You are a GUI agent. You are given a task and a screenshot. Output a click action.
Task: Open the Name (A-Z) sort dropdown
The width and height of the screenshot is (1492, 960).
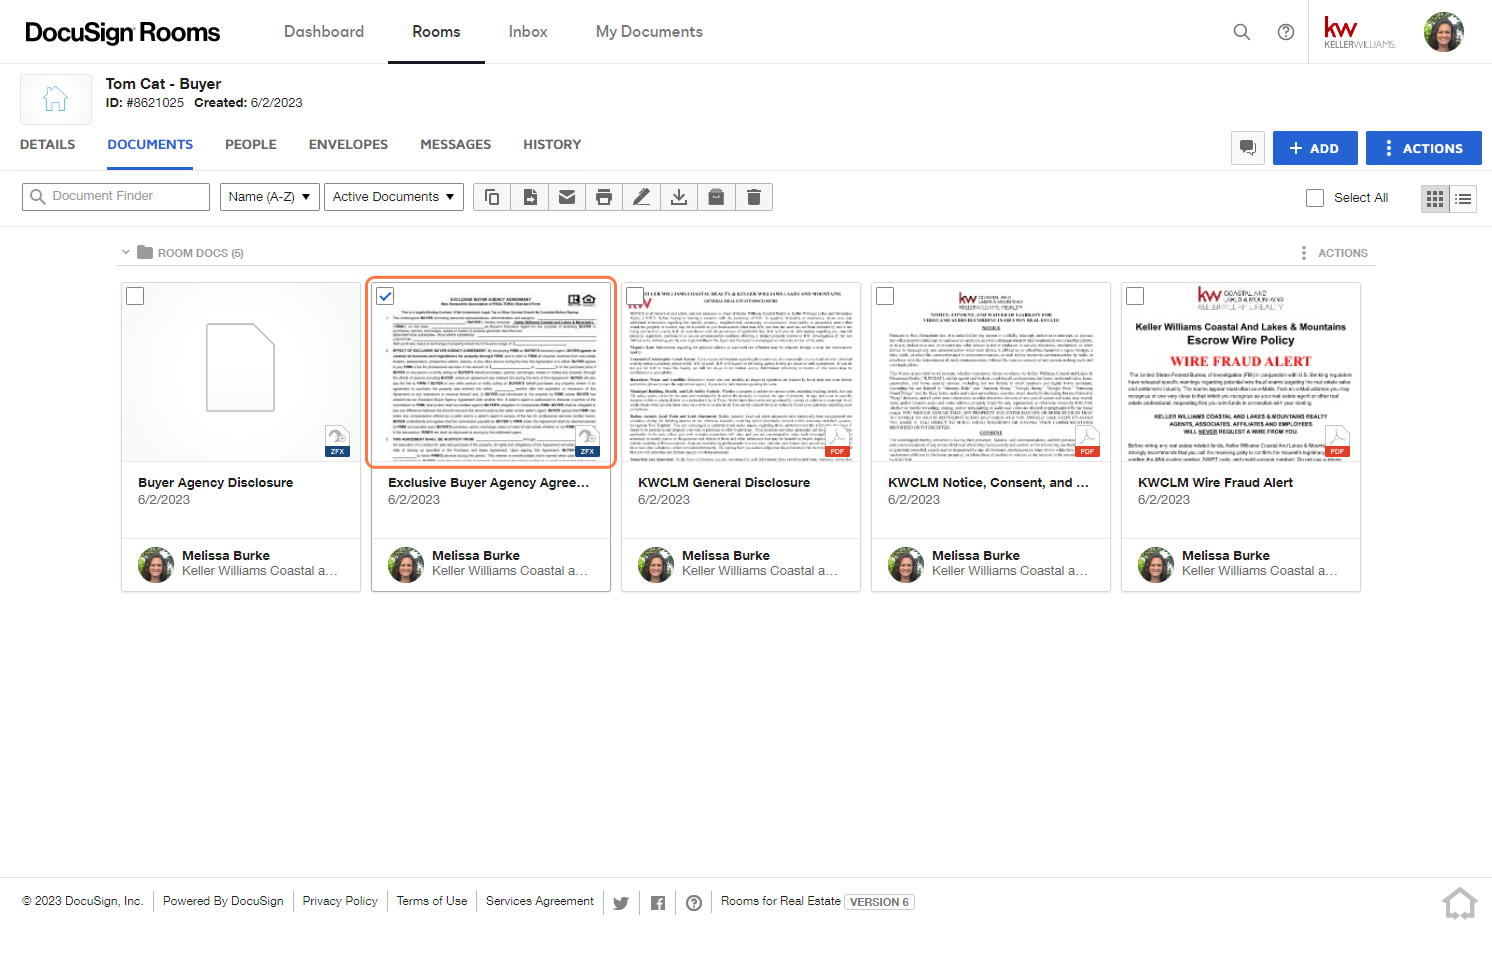(270, 197)
